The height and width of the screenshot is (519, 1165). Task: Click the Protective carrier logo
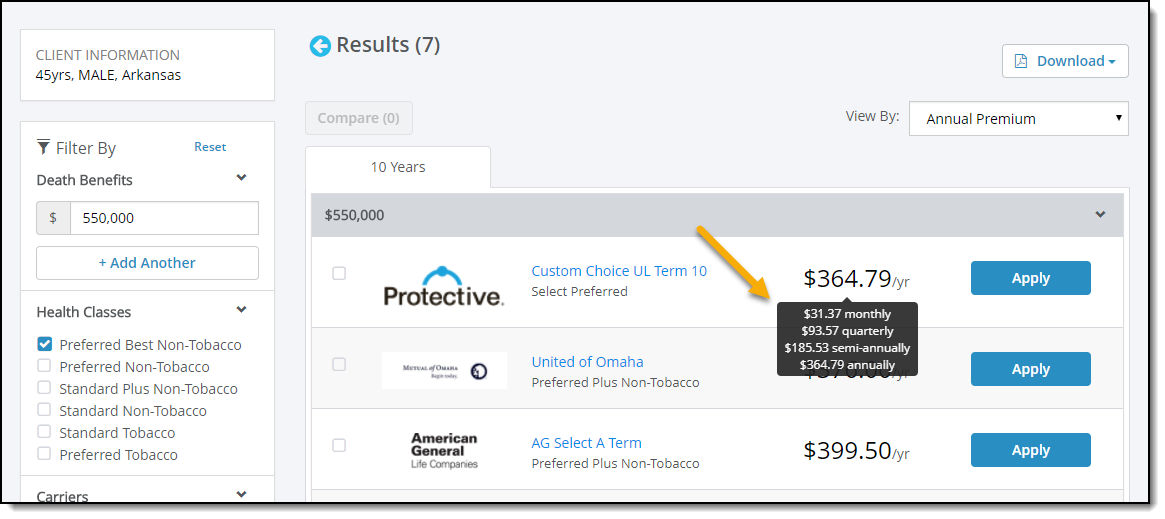click(444, 286)
